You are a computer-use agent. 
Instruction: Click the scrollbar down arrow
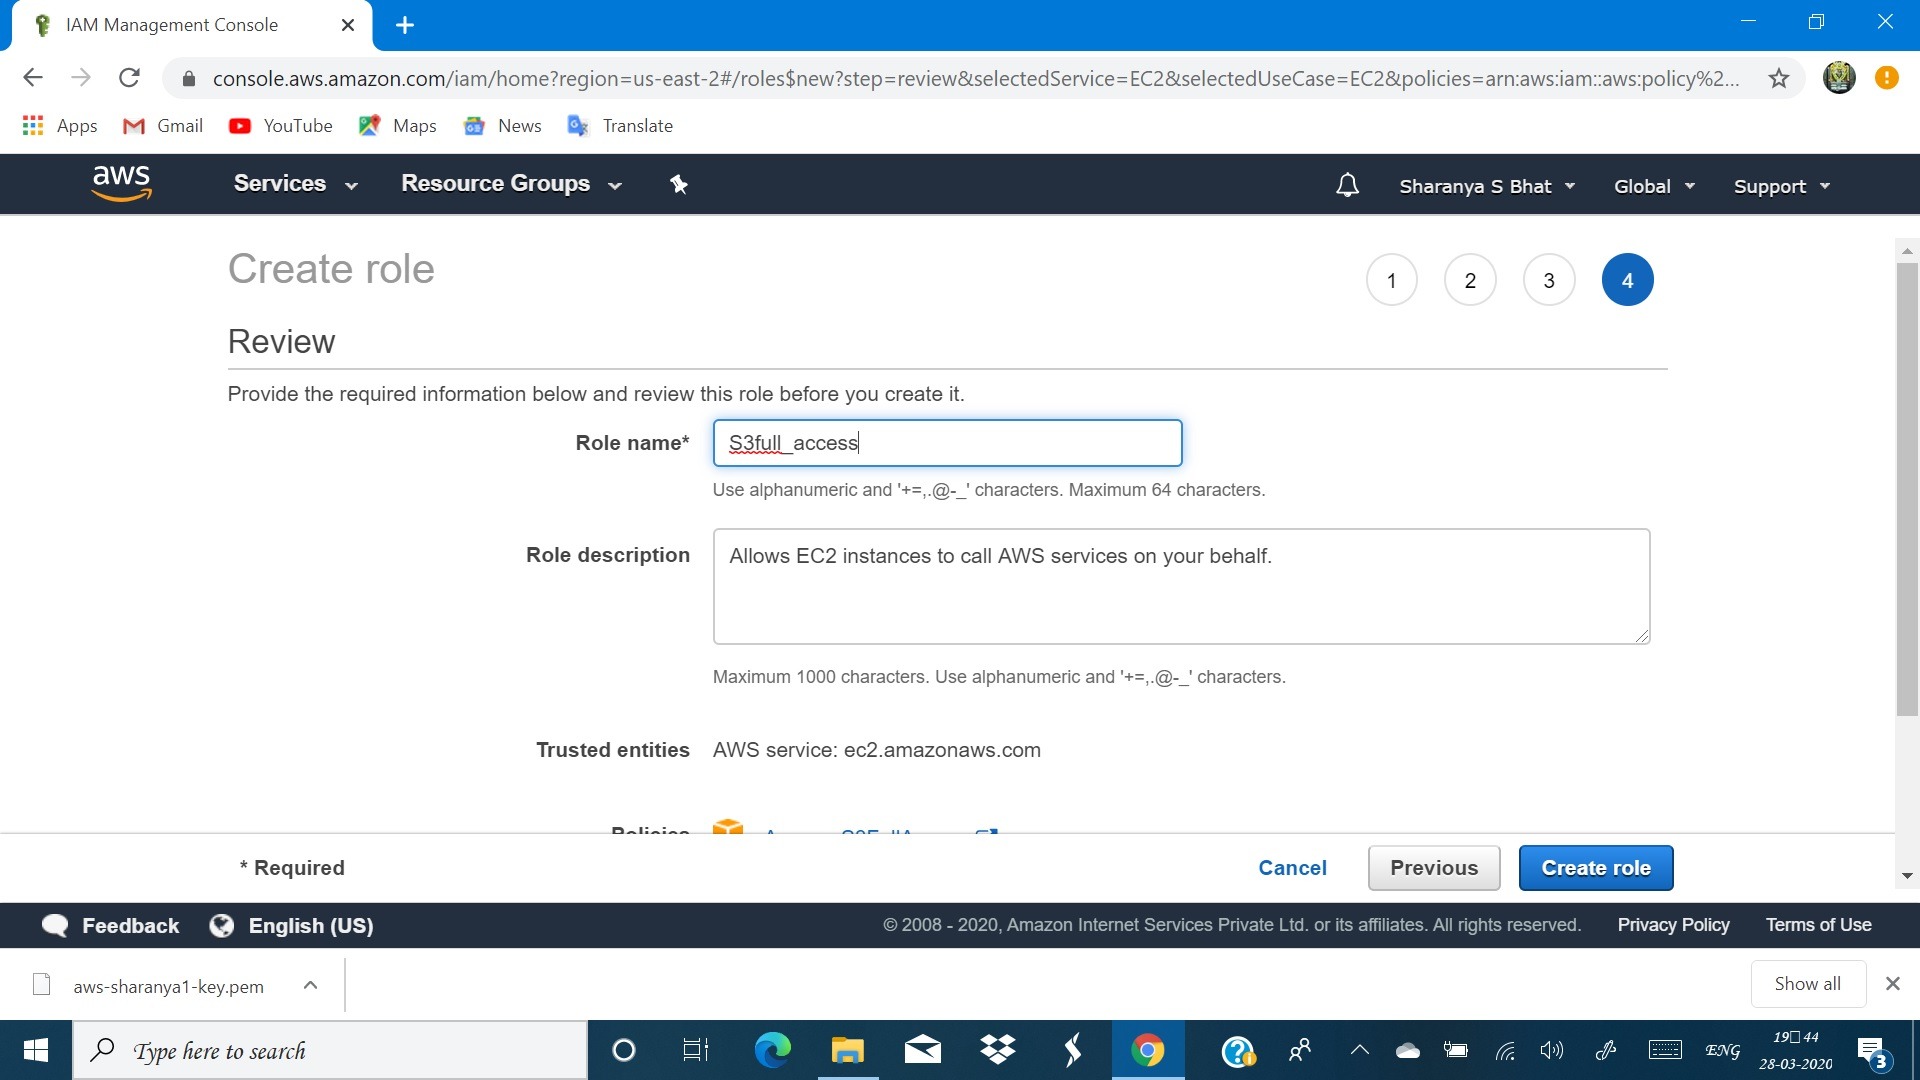coord(1907,876)
